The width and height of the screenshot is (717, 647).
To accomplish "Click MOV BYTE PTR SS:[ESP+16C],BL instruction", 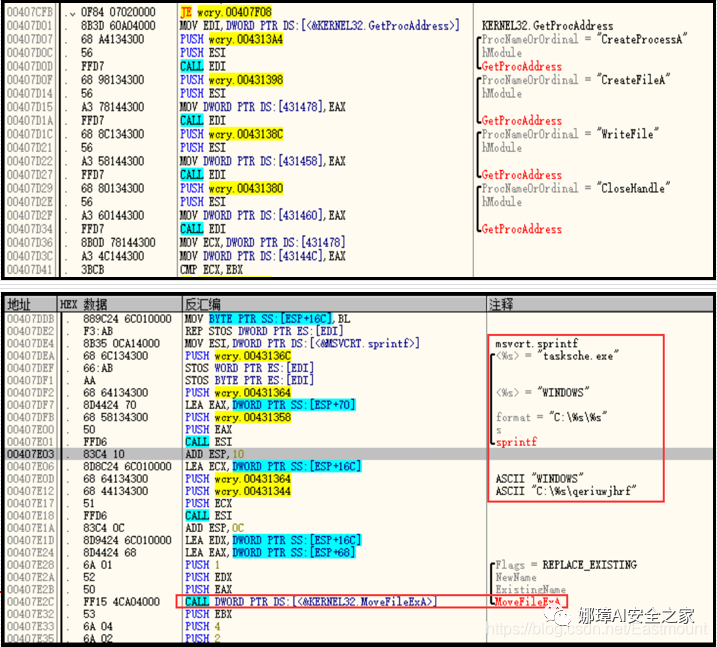I will click(x=268, y=319).
